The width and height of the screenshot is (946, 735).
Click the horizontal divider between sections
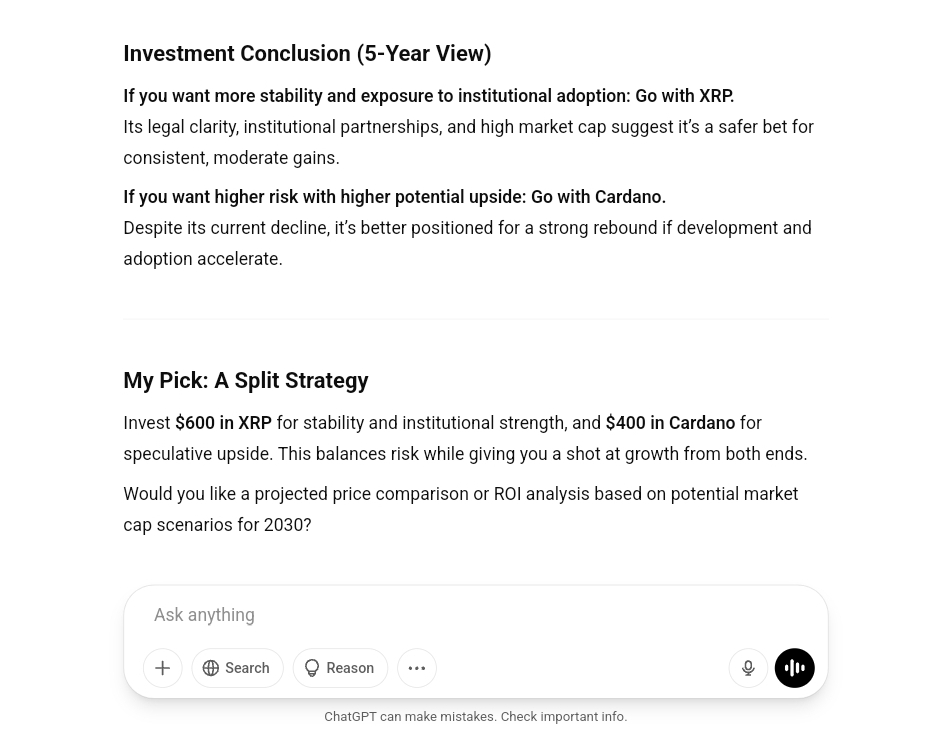pyautogui.click(x=475, y=319)
